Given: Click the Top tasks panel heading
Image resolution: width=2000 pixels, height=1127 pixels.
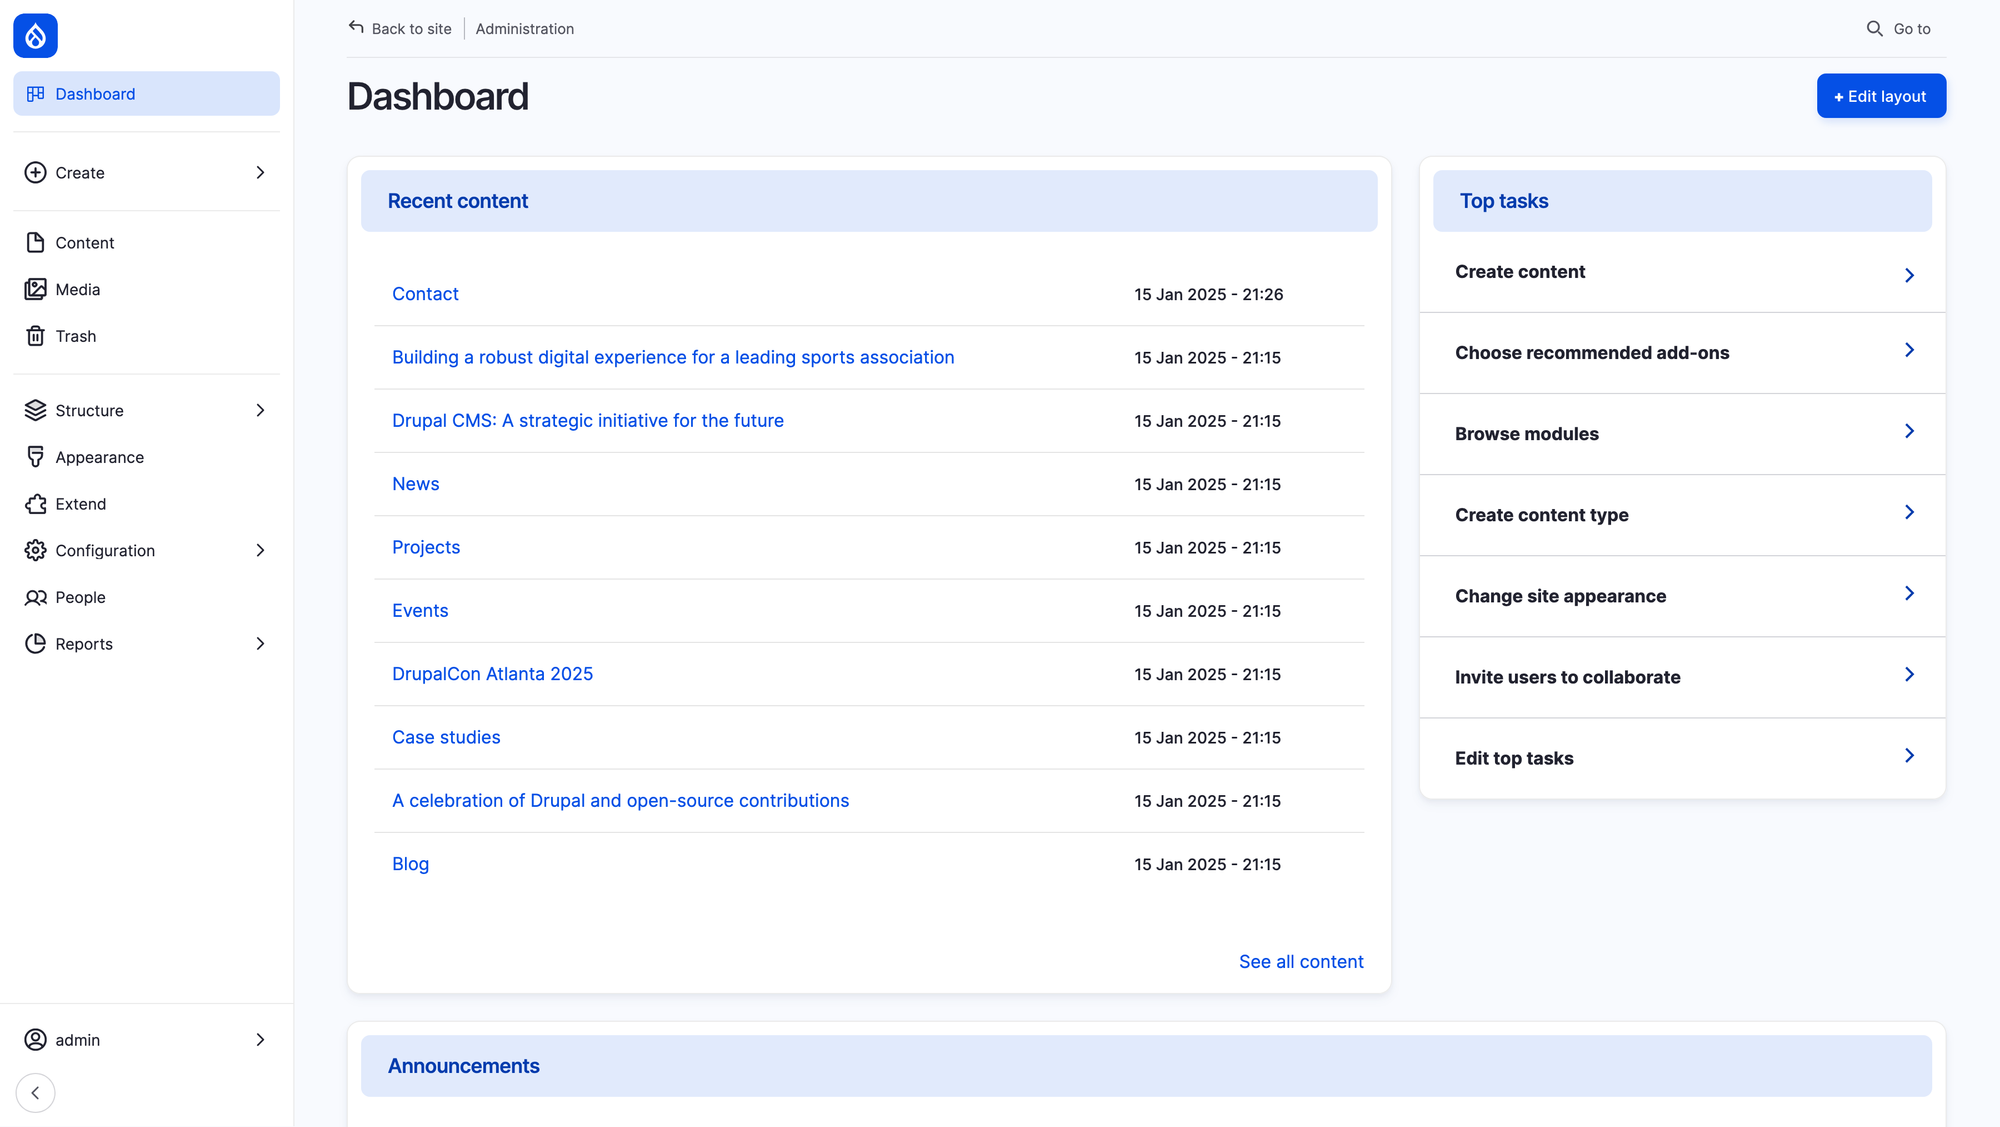Looking at the screenshot, I should click(1504, 201).
